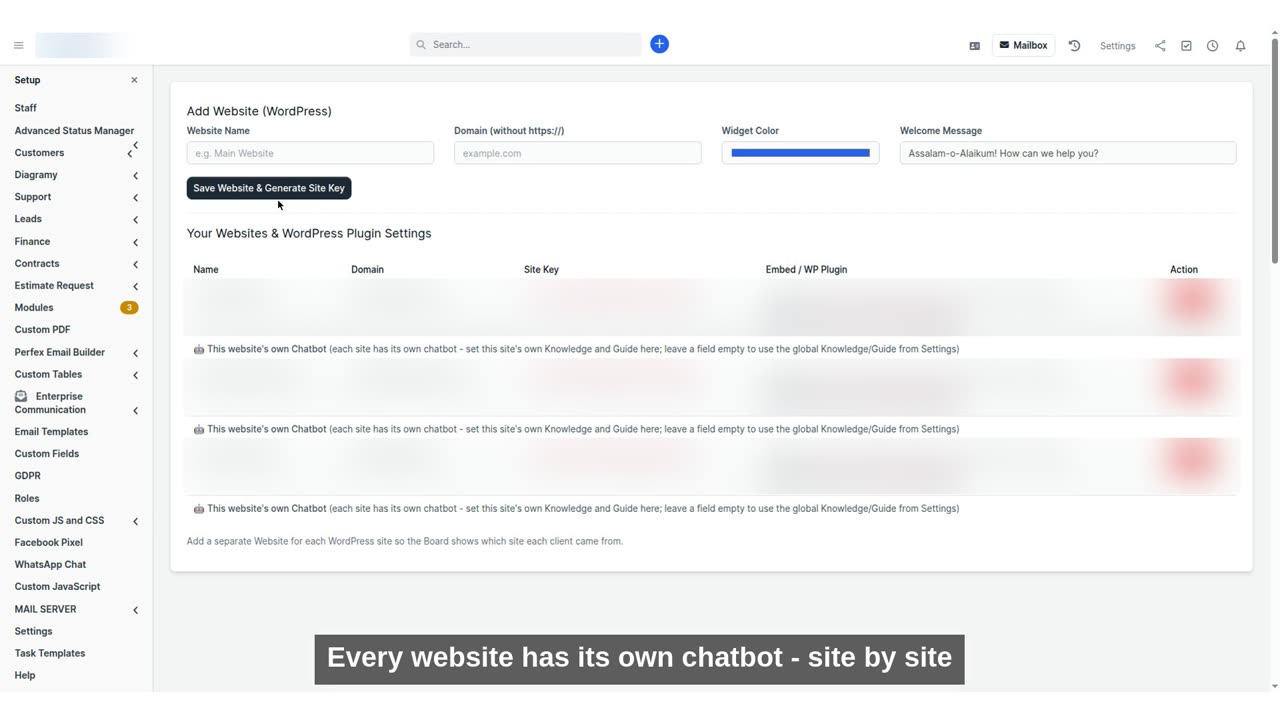Click the Welcome Message input field
This screenshot has height=720, width=1280.
coord(1068,153)
